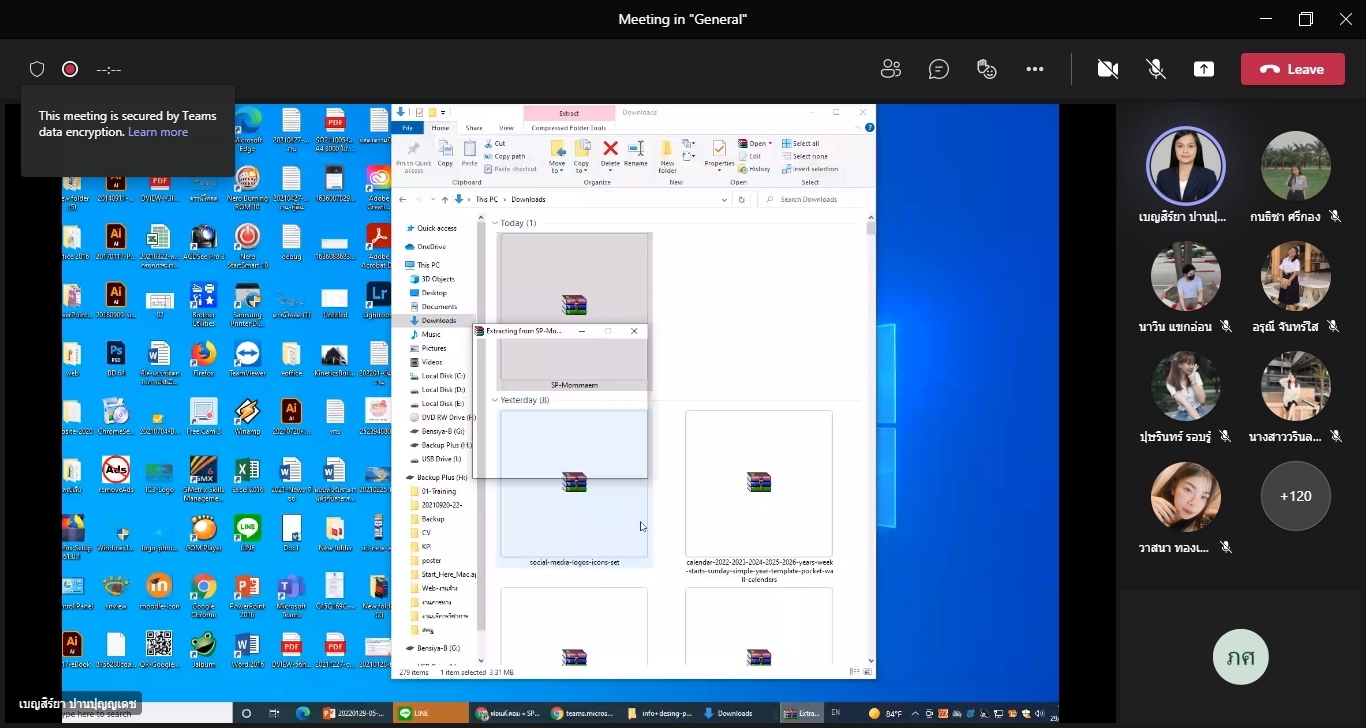
Task: Open the Move to dropdown
Action: (557, 157)
